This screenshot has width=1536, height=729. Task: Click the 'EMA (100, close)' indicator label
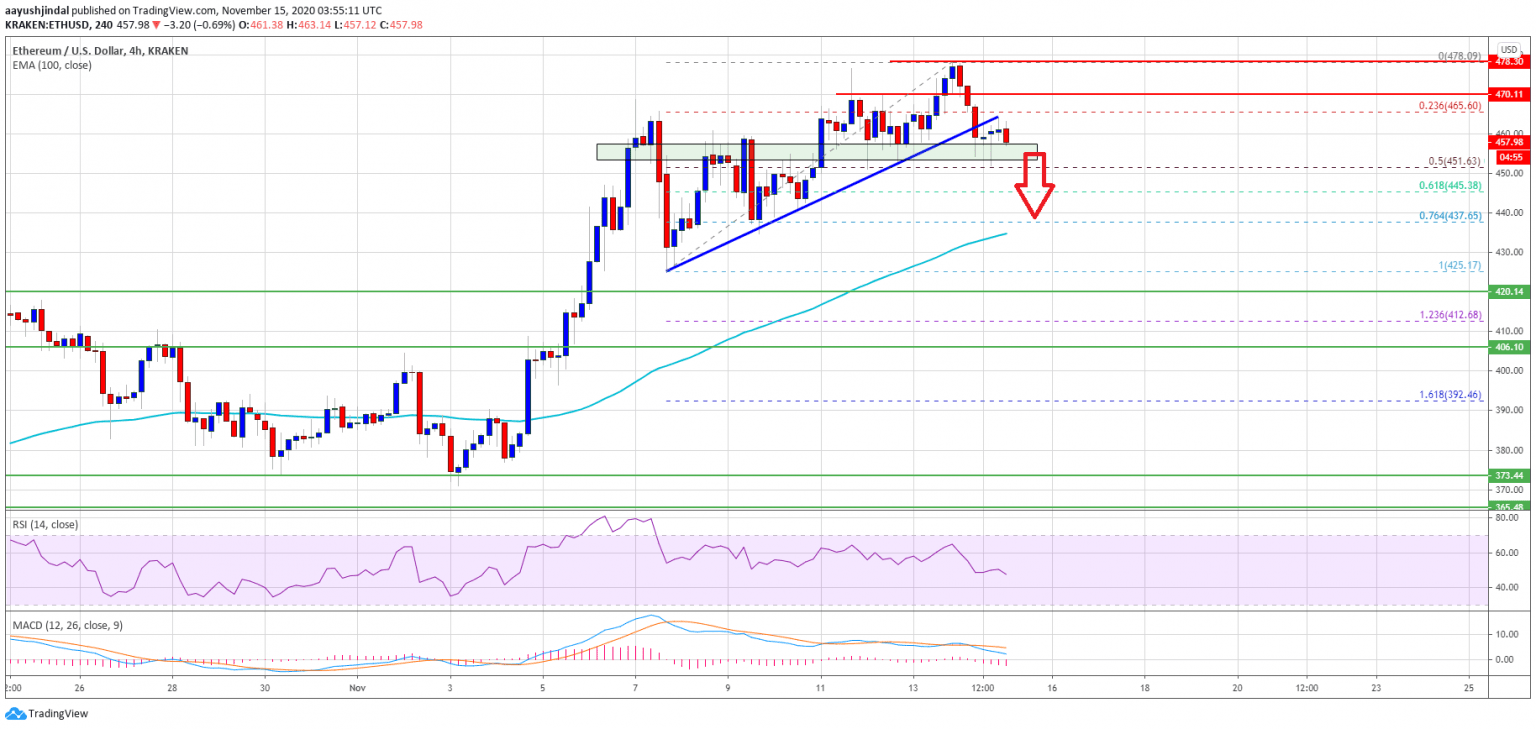coord(52,65)
